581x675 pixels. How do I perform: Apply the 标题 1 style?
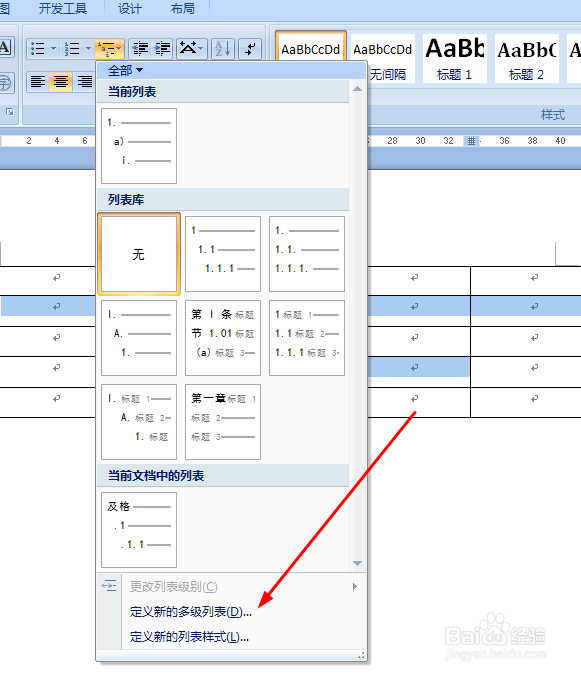(x=454, y=59)
